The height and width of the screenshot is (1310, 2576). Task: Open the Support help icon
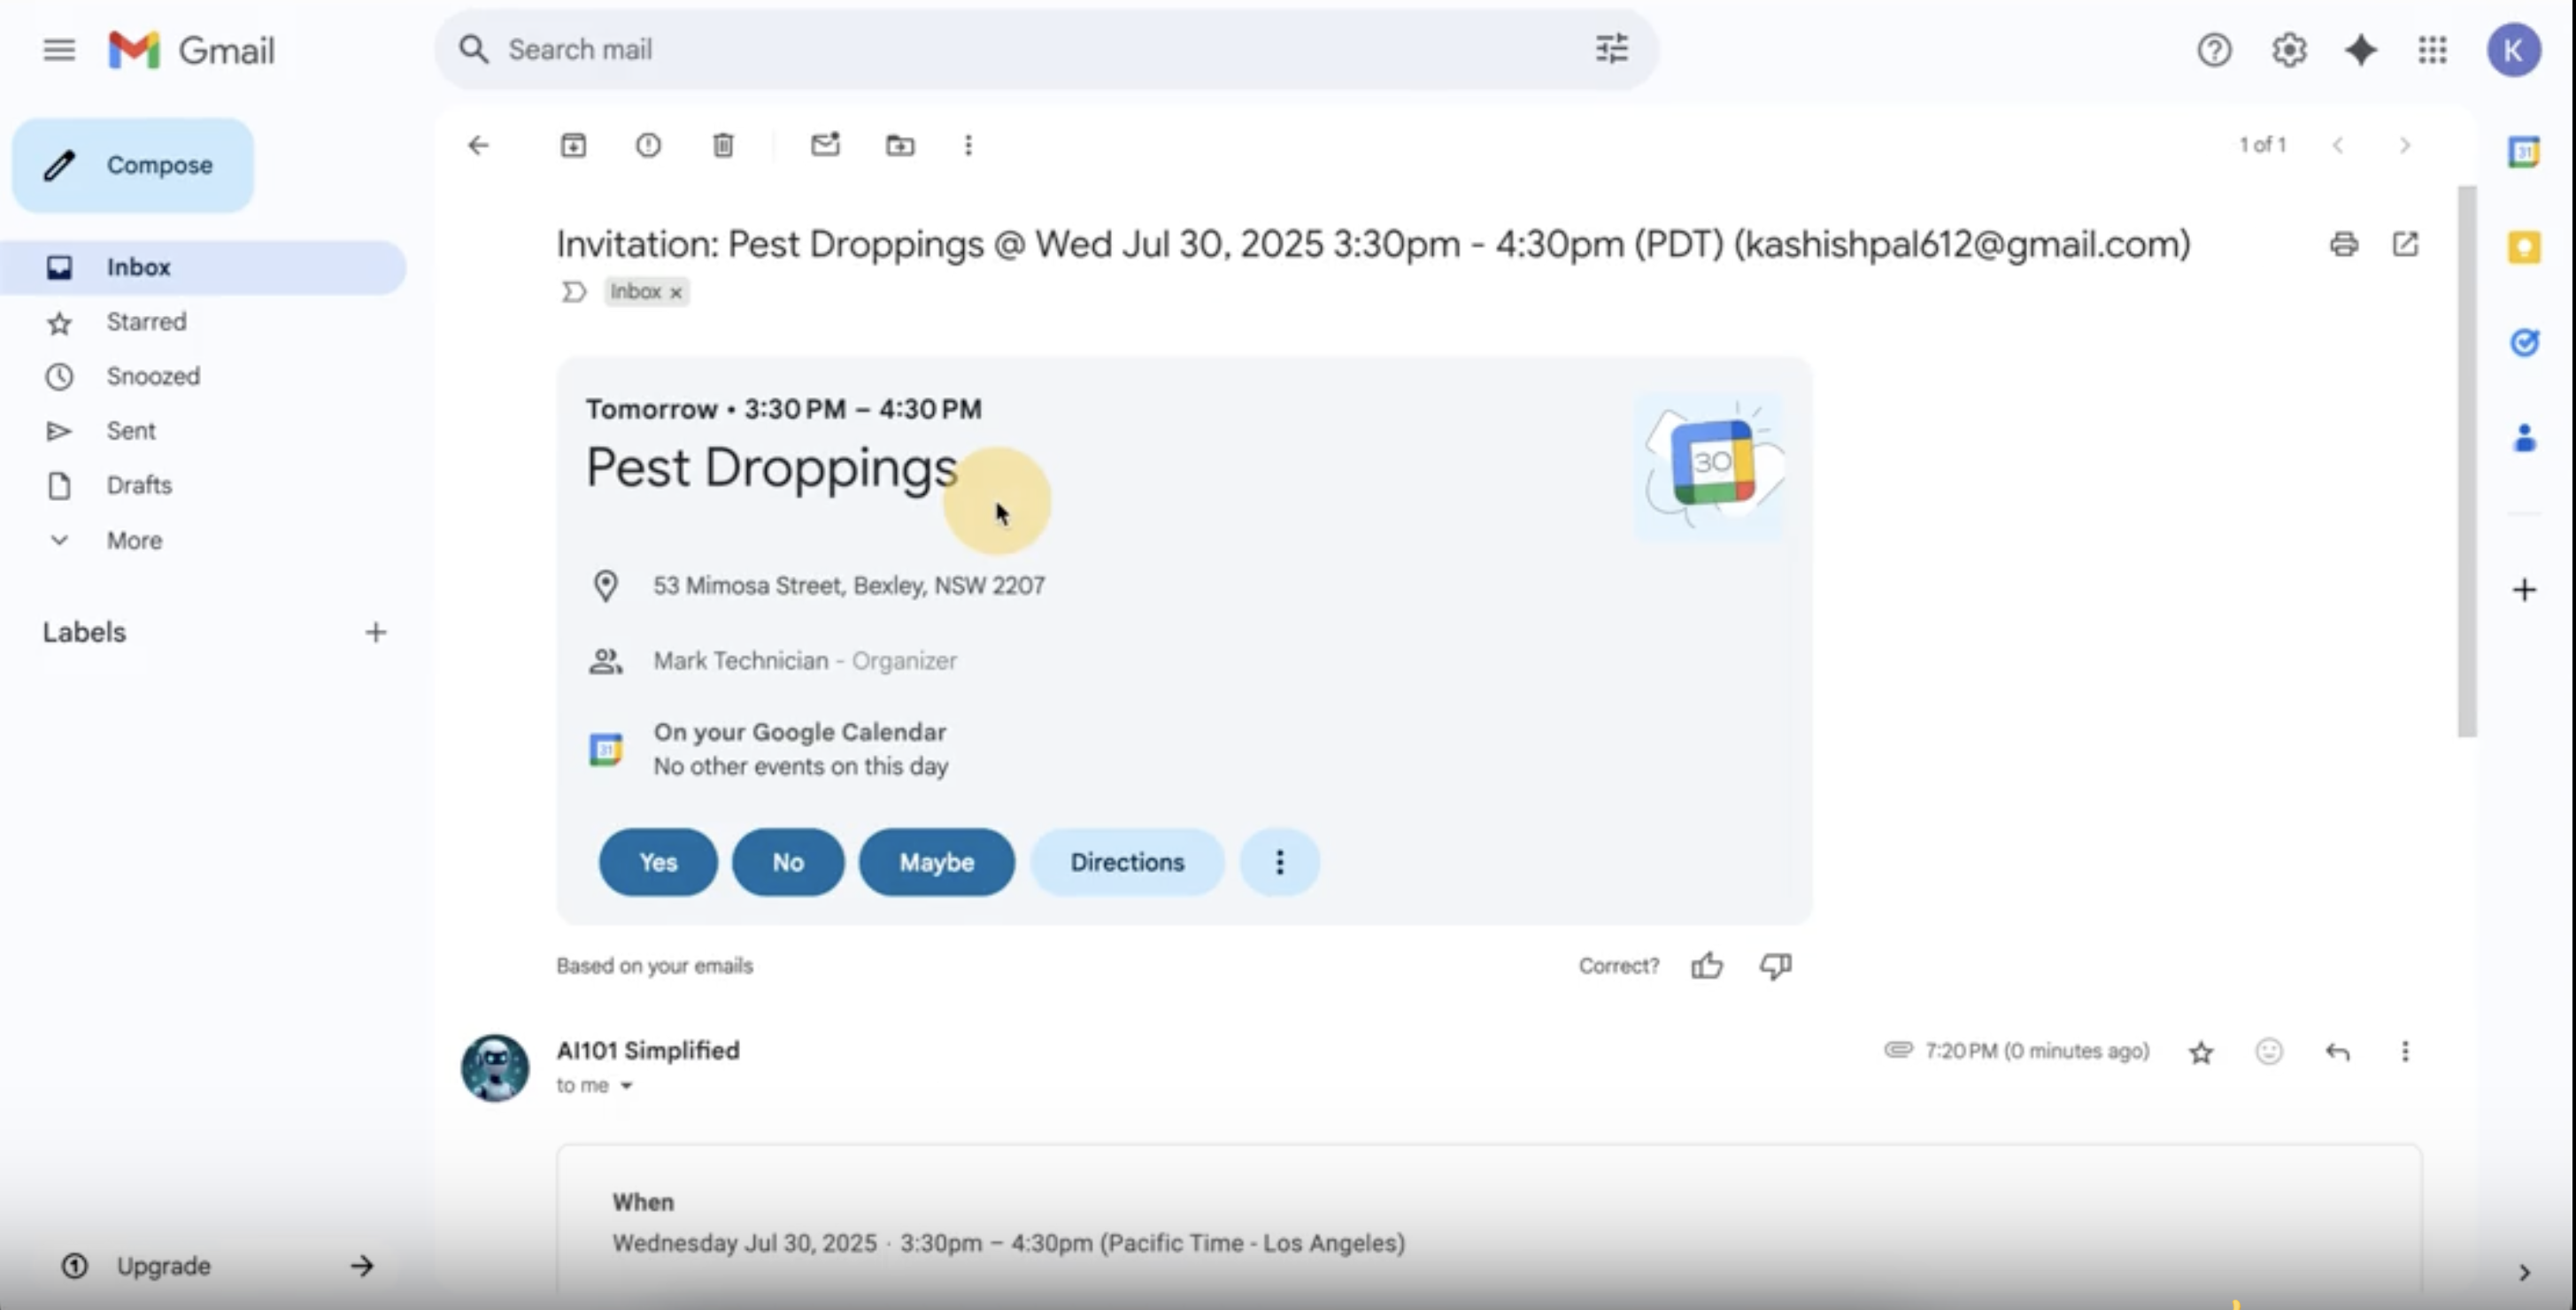point(2214,50)
